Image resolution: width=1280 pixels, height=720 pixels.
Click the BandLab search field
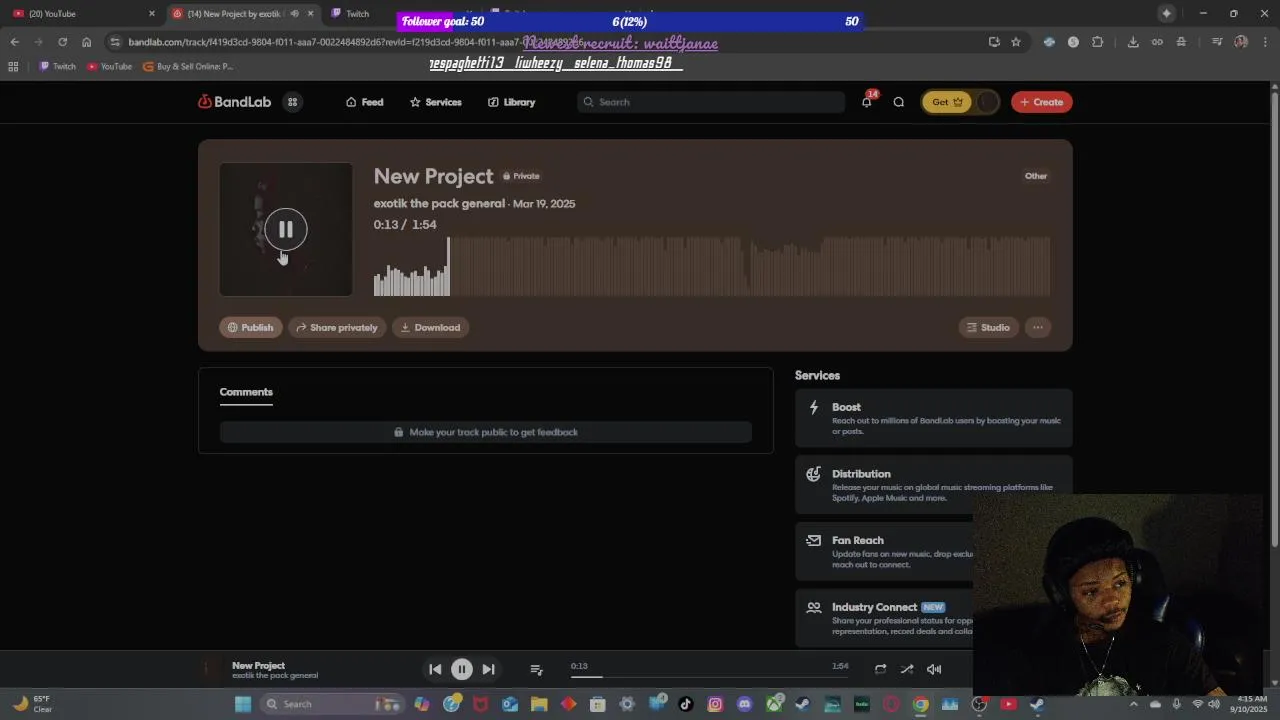[711, 102]
